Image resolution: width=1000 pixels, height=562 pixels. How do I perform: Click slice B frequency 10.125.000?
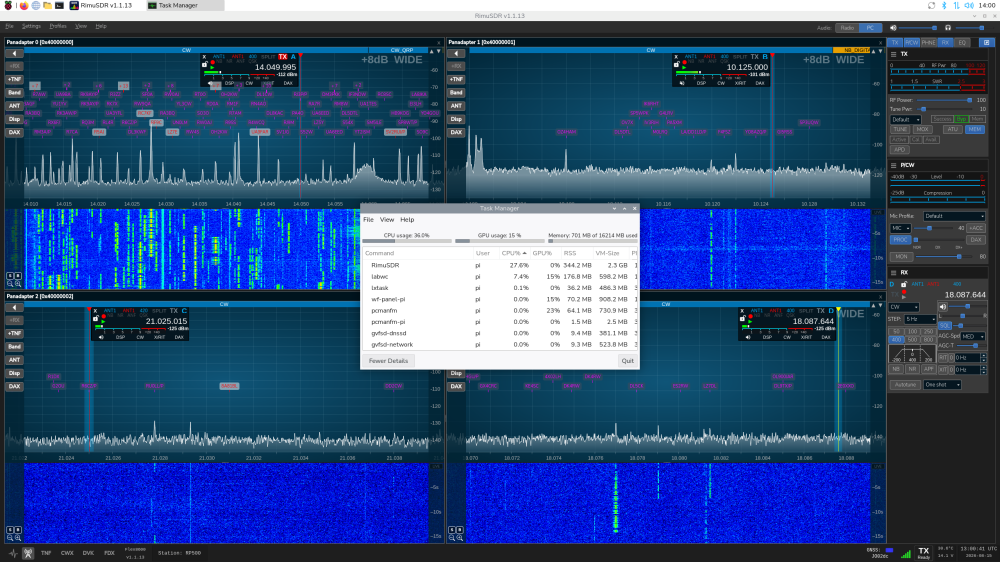coord(747,67)
